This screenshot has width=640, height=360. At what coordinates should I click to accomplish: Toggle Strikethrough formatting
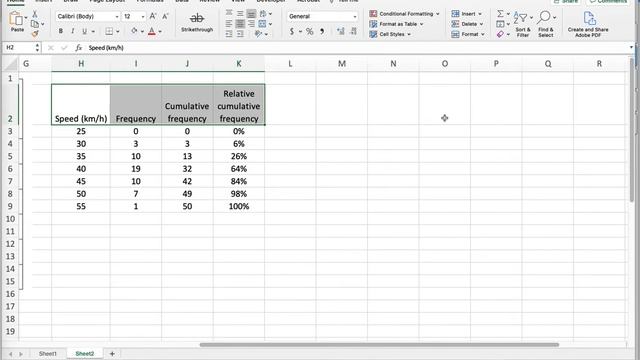[197, 22]
